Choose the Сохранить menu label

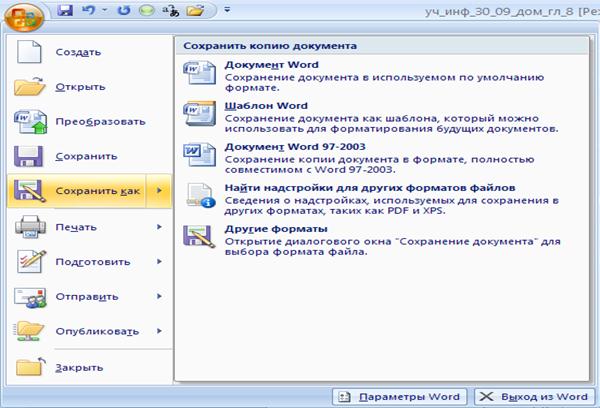(86, 156)
